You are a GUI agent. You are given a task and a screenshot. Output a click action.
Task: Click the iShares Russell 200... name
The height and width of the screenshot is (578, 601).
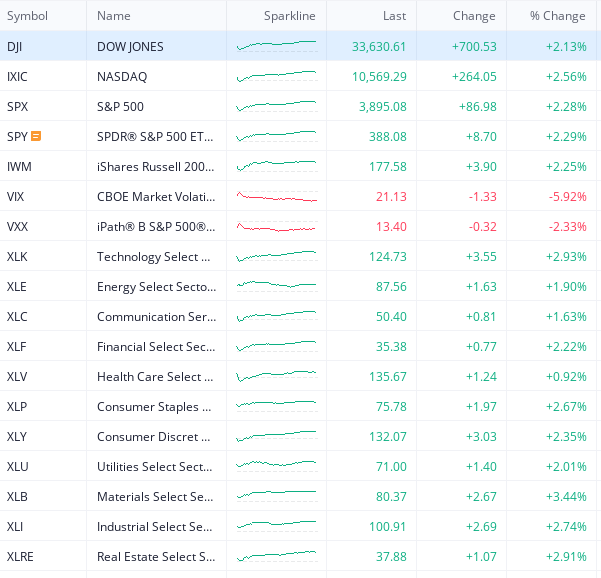(155, 167)
